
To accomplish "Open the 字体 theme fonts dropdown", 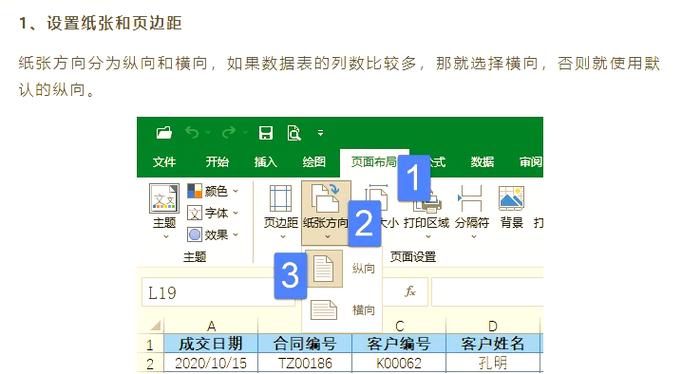I will point(213,213).
